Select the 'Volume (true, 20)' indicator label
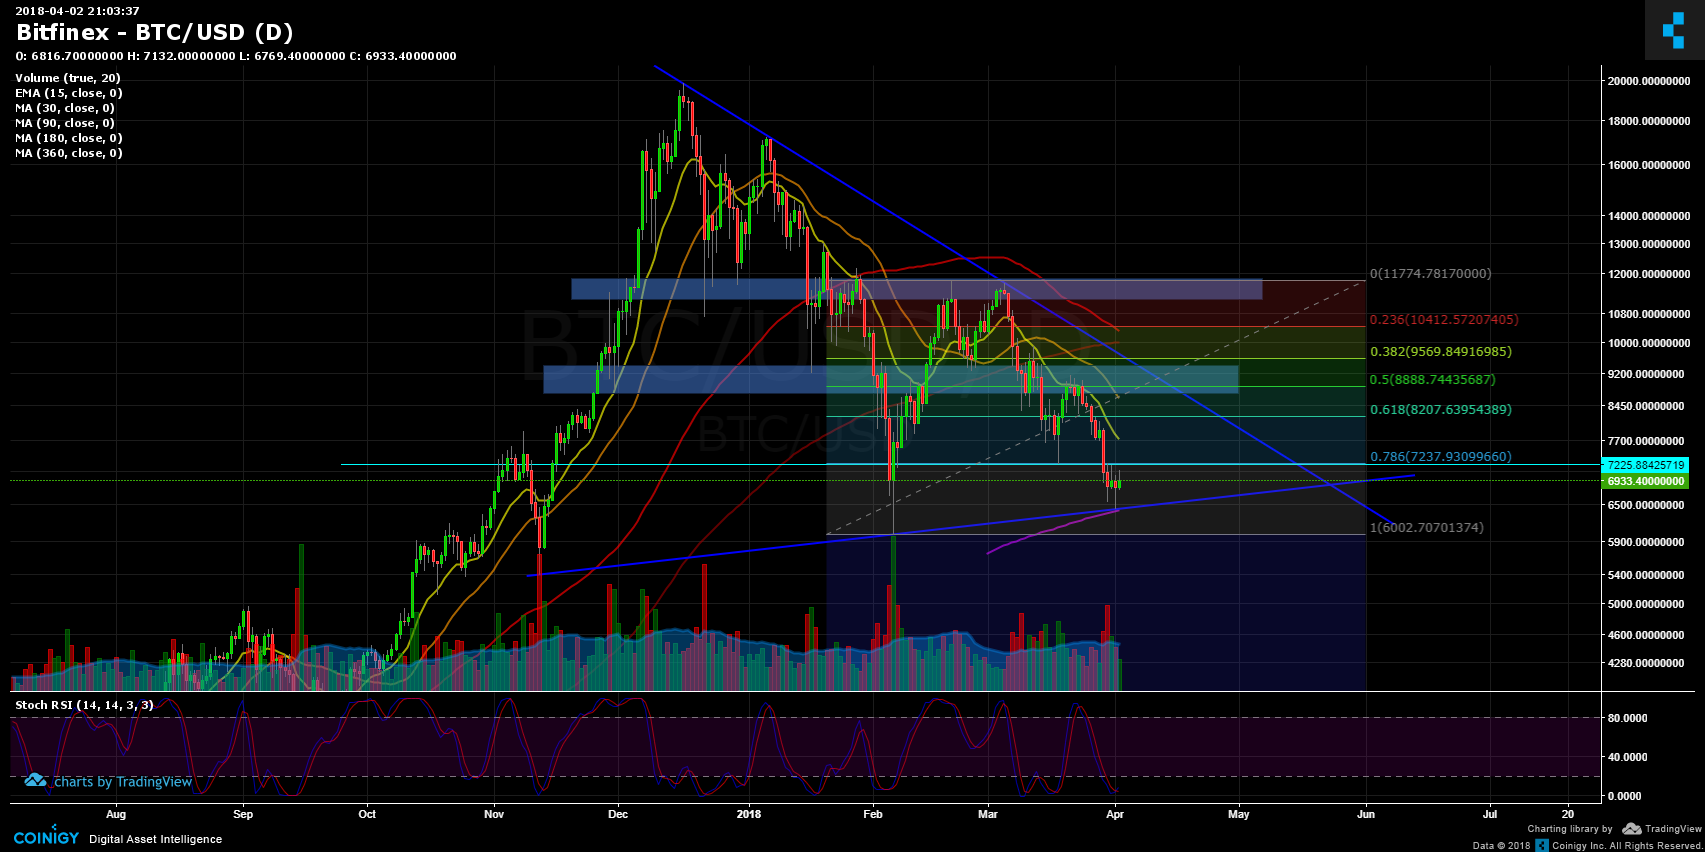Screen dimensions: 1705x852 coord(68,78)
